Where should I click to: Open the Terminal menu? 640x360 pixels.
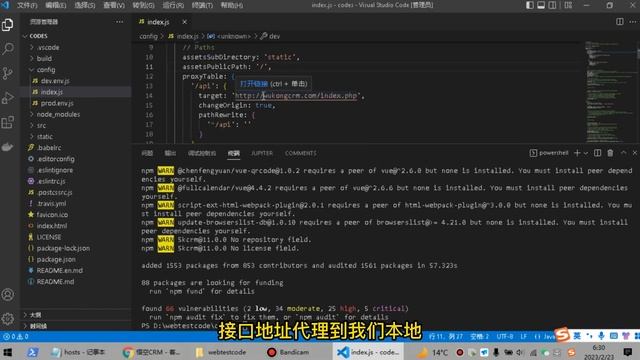[202, 5]
